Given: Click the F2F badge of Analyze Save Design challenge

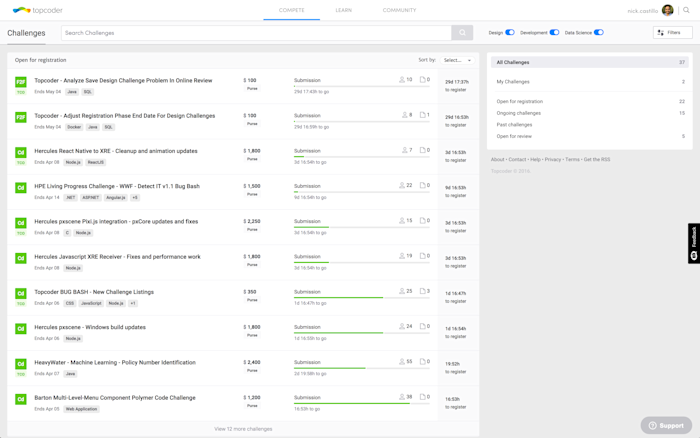Looking at the screenshot, I should tap(21, 82).
